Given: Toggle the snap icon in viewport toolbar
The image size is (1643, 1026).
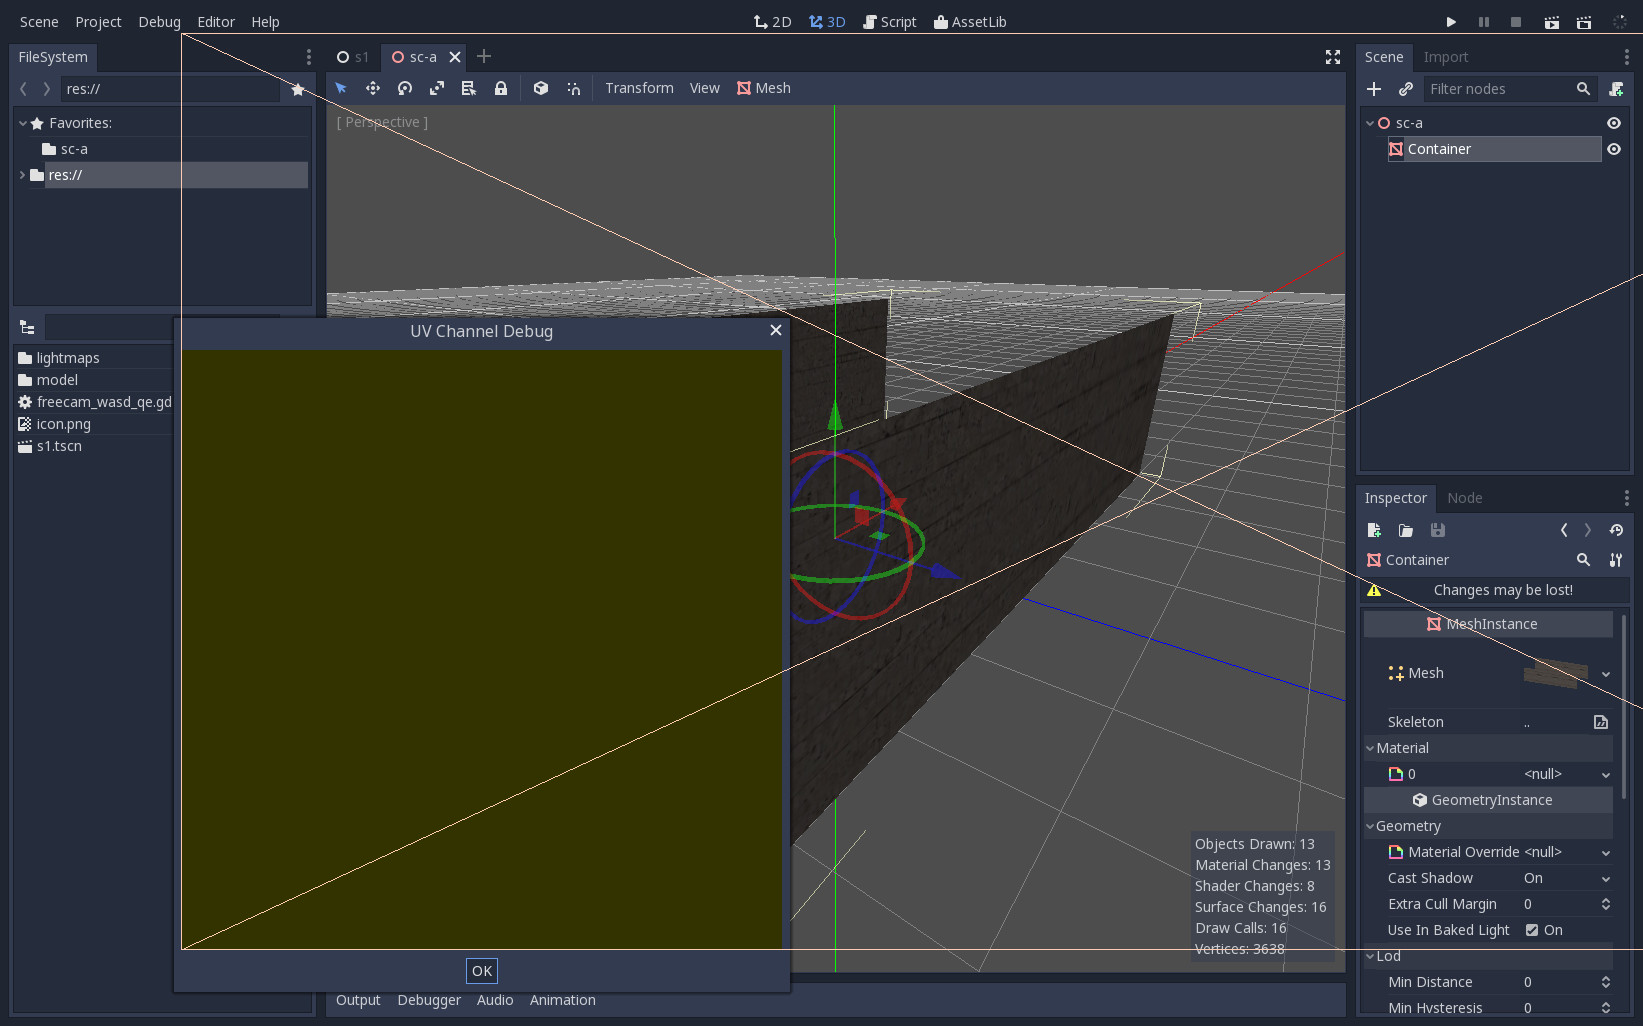Looking at the screenshot, I should (x=573, y=88).
